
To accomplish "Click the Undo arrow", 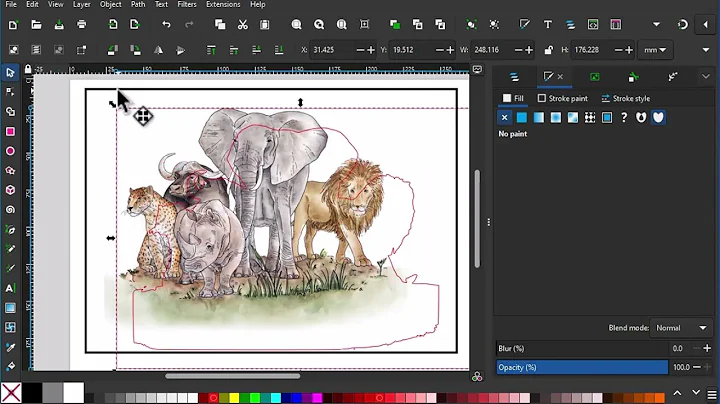I will click(166, 25).
